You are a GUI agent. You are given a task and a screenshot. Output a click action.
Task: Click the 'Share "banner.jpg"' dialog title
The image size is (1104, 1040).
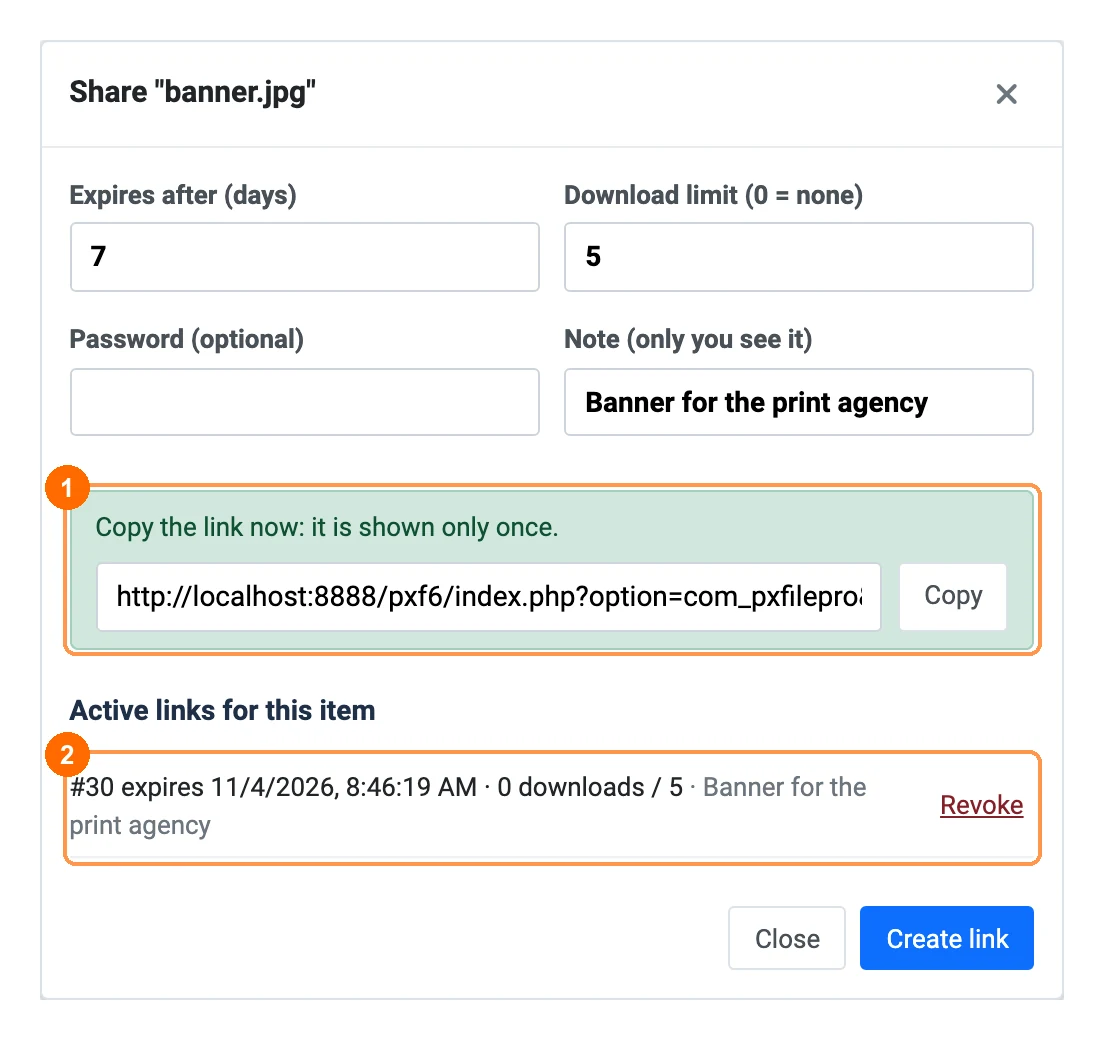point(192,92)
